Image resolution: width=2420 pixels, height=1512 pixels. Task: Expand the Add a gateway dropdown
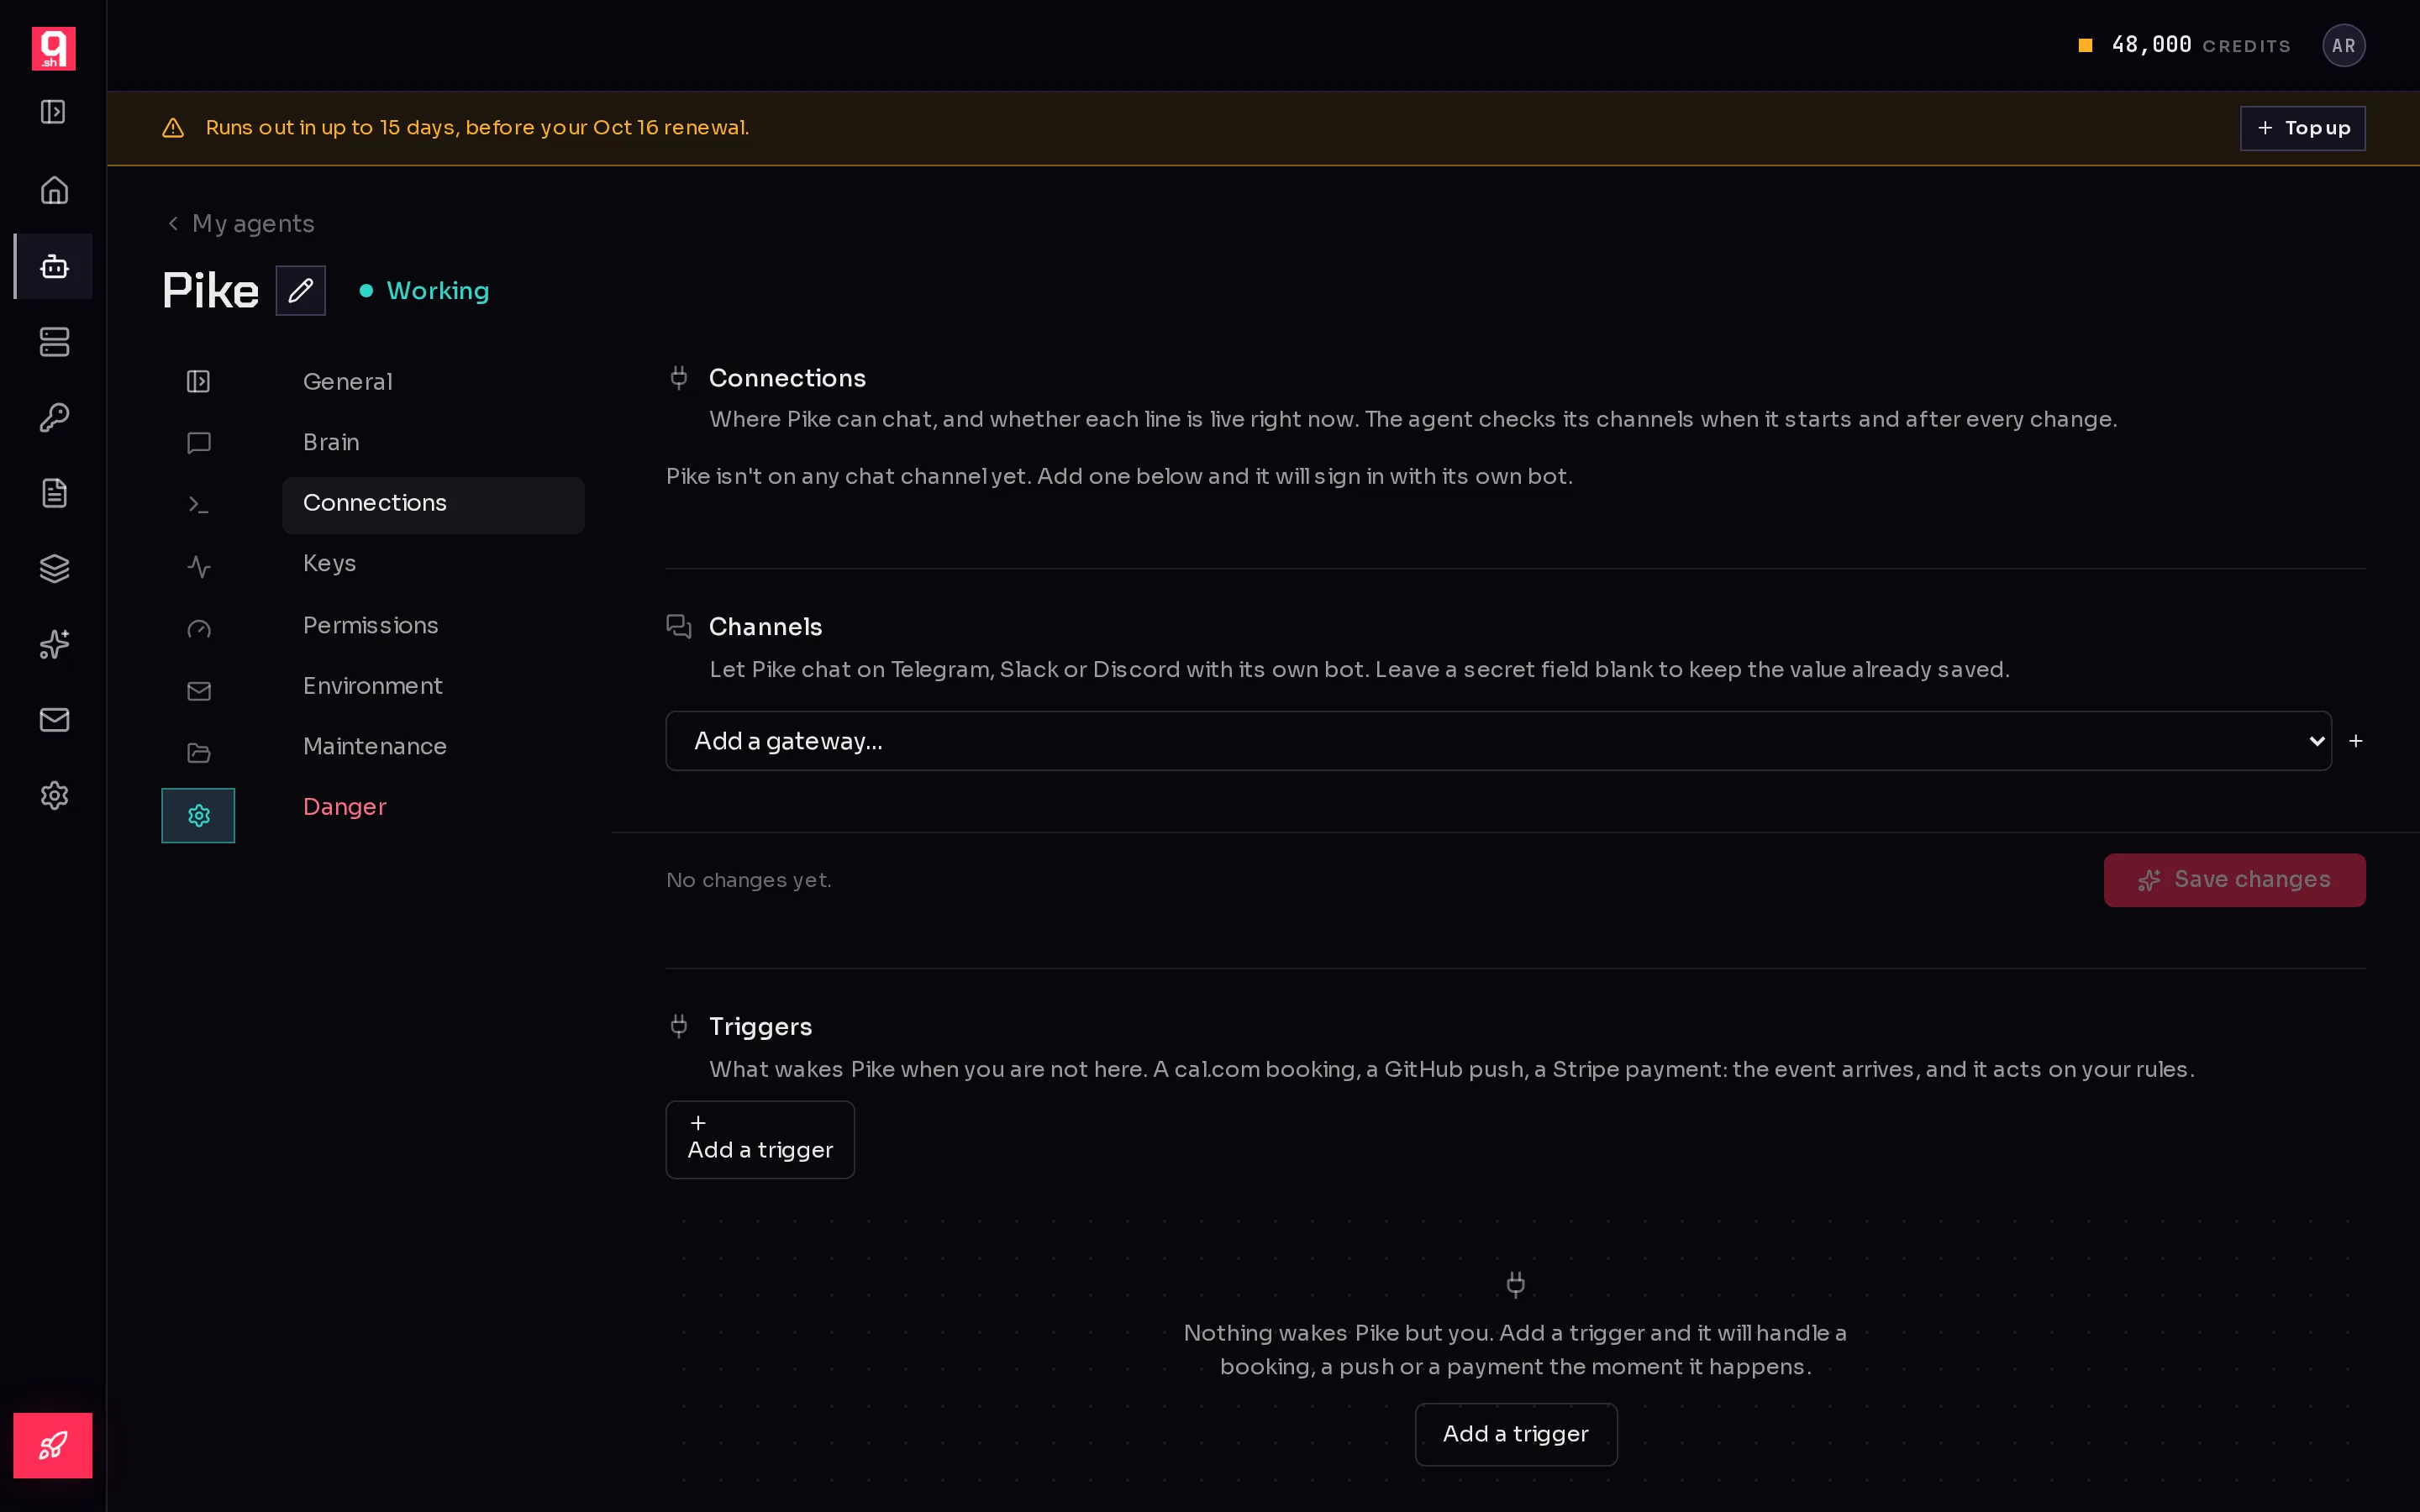1498,741
